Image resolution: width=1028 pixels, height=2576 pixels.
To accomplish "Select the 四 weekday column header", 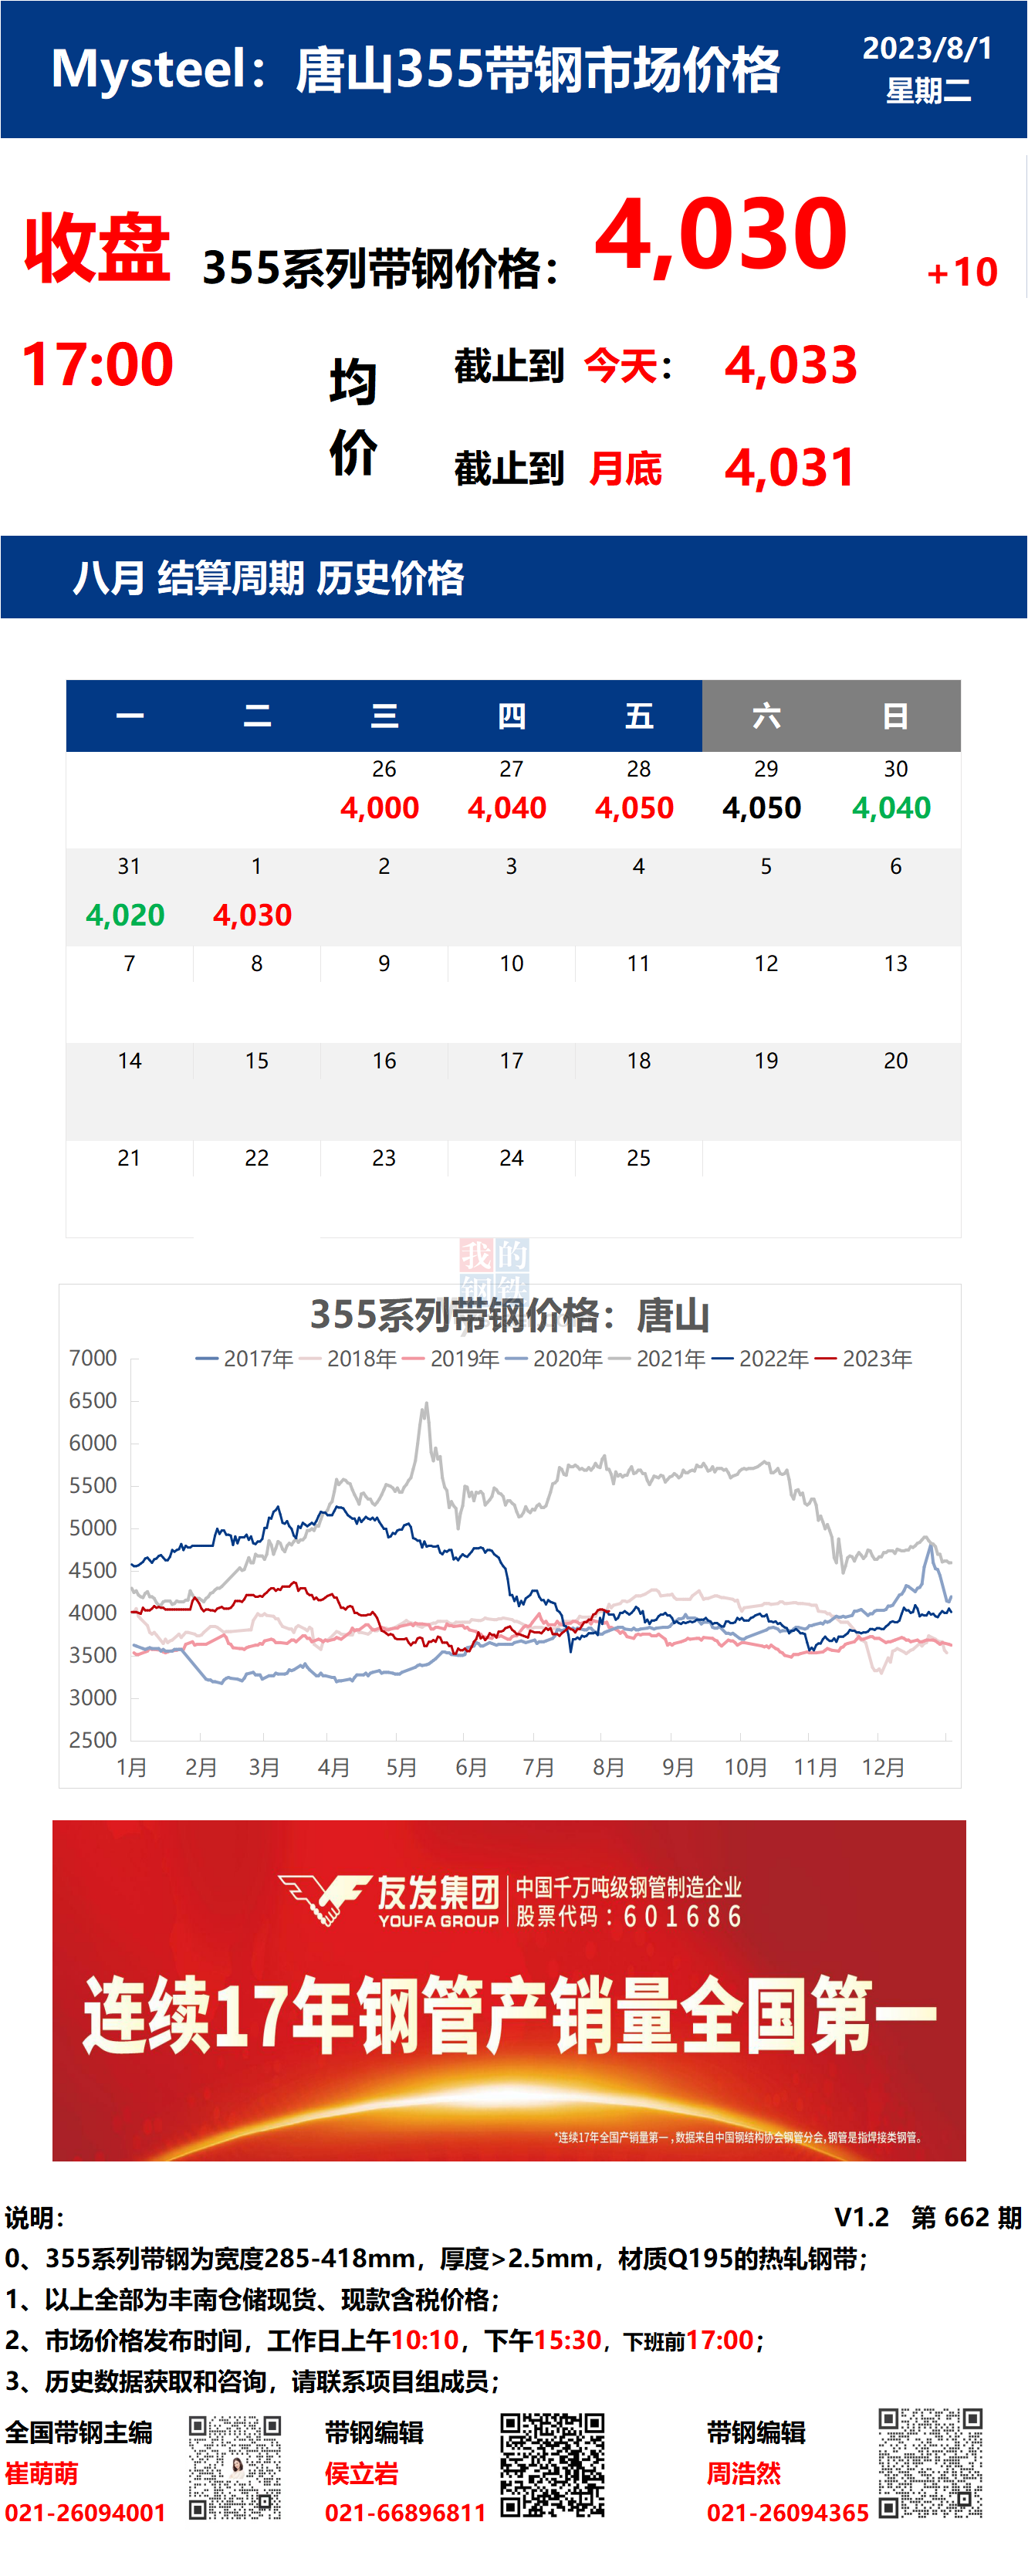I will 511,716.
